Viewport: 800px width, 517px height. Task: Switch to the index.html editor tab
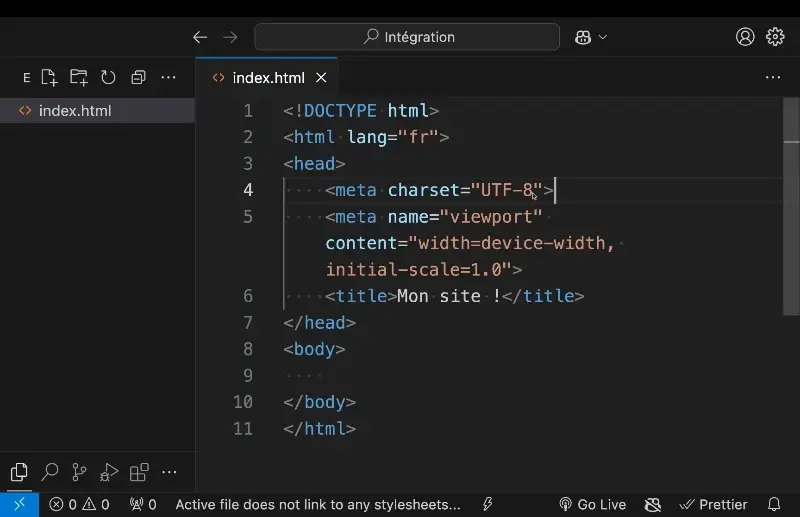point(268,78)
